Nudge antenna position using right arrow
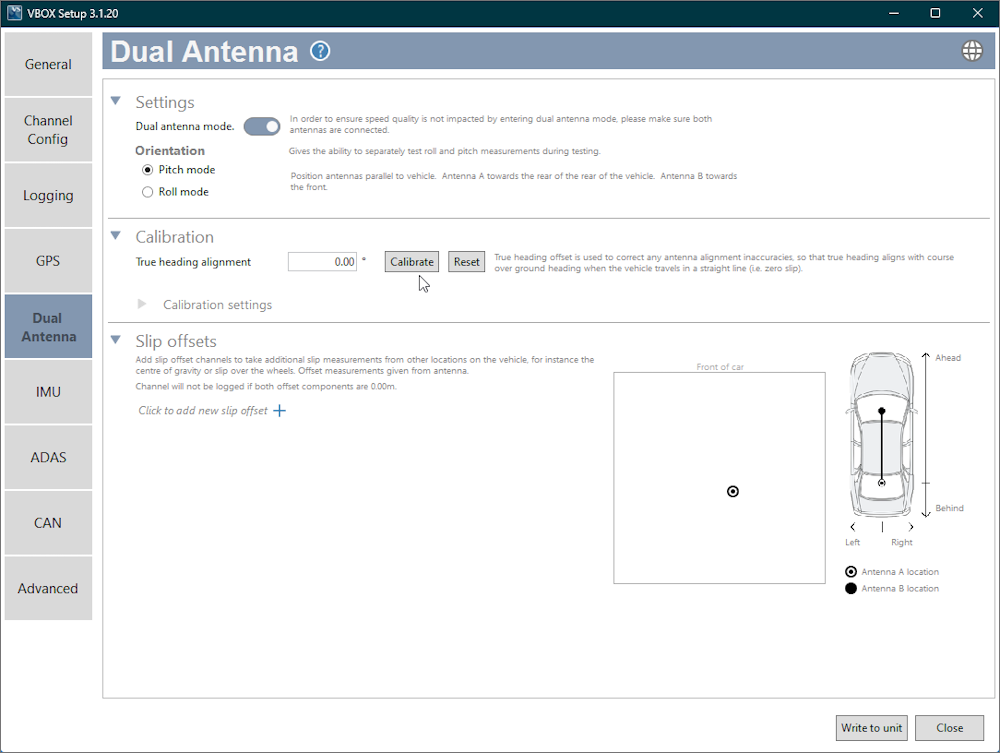Screen dimensions: 1000x753 (x=910, y=526)
